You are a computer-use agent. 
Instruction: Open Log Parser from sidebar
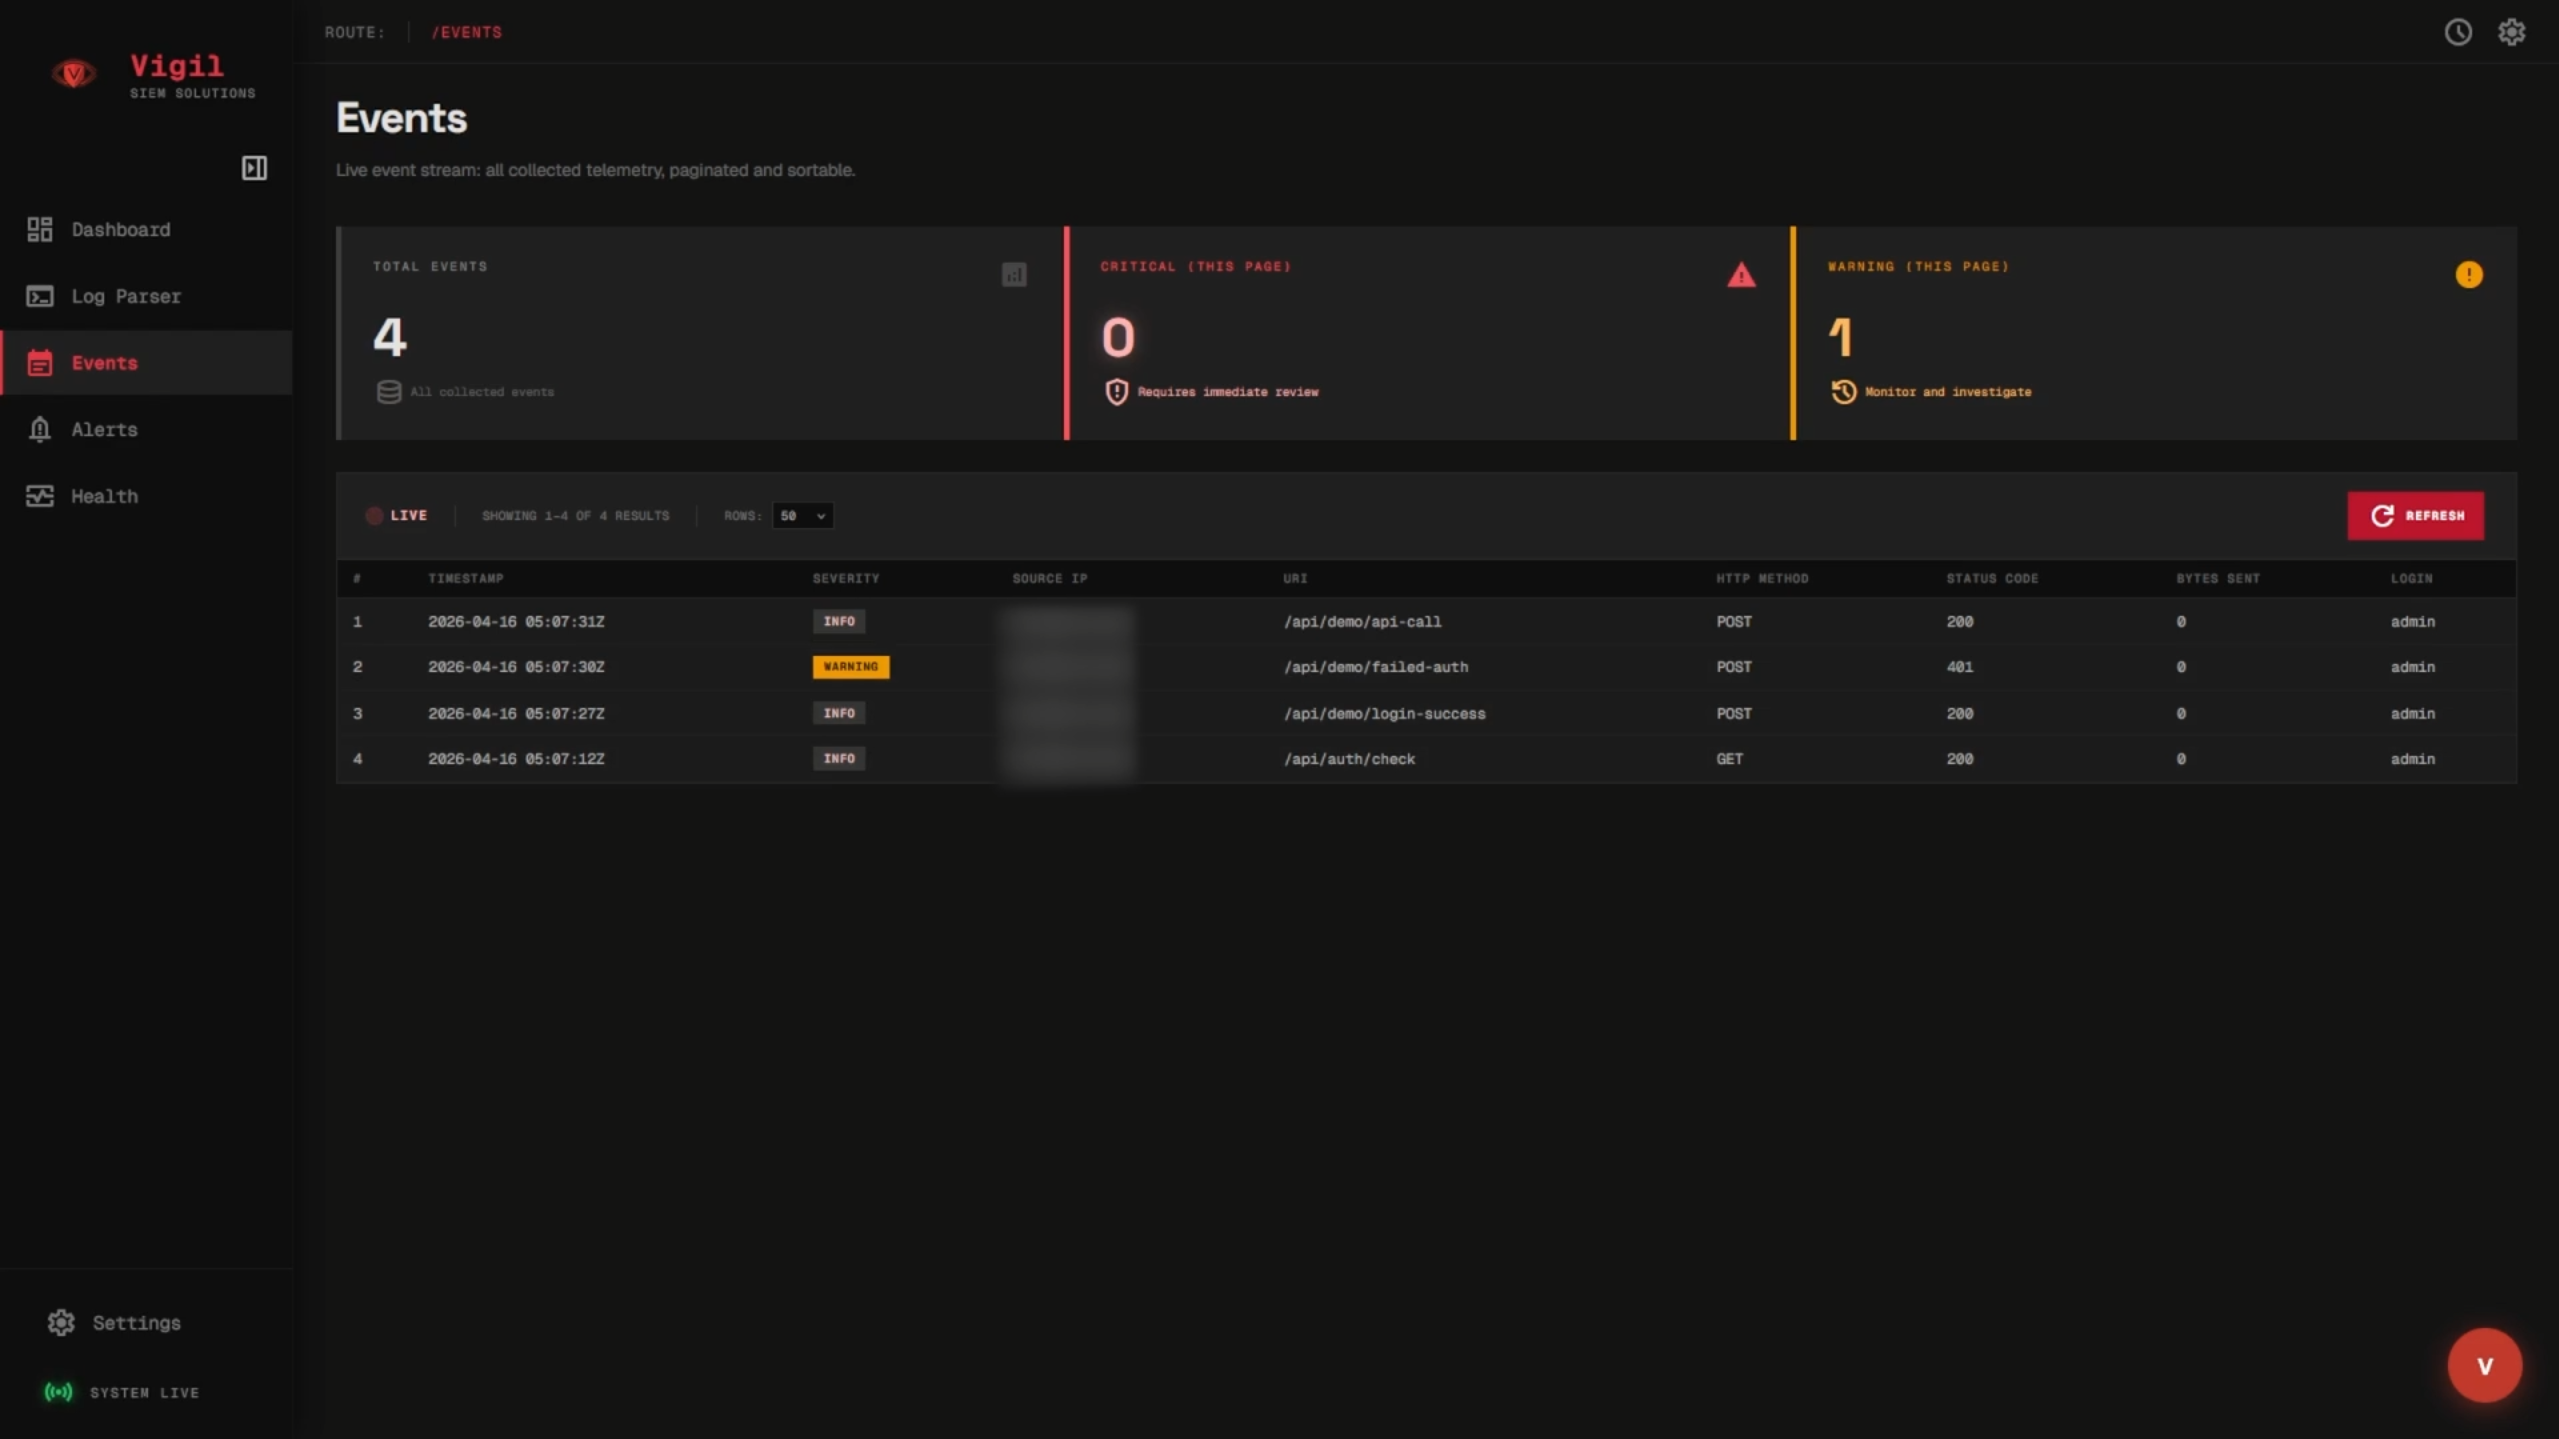pyautogui.click(x=125, y=297)
